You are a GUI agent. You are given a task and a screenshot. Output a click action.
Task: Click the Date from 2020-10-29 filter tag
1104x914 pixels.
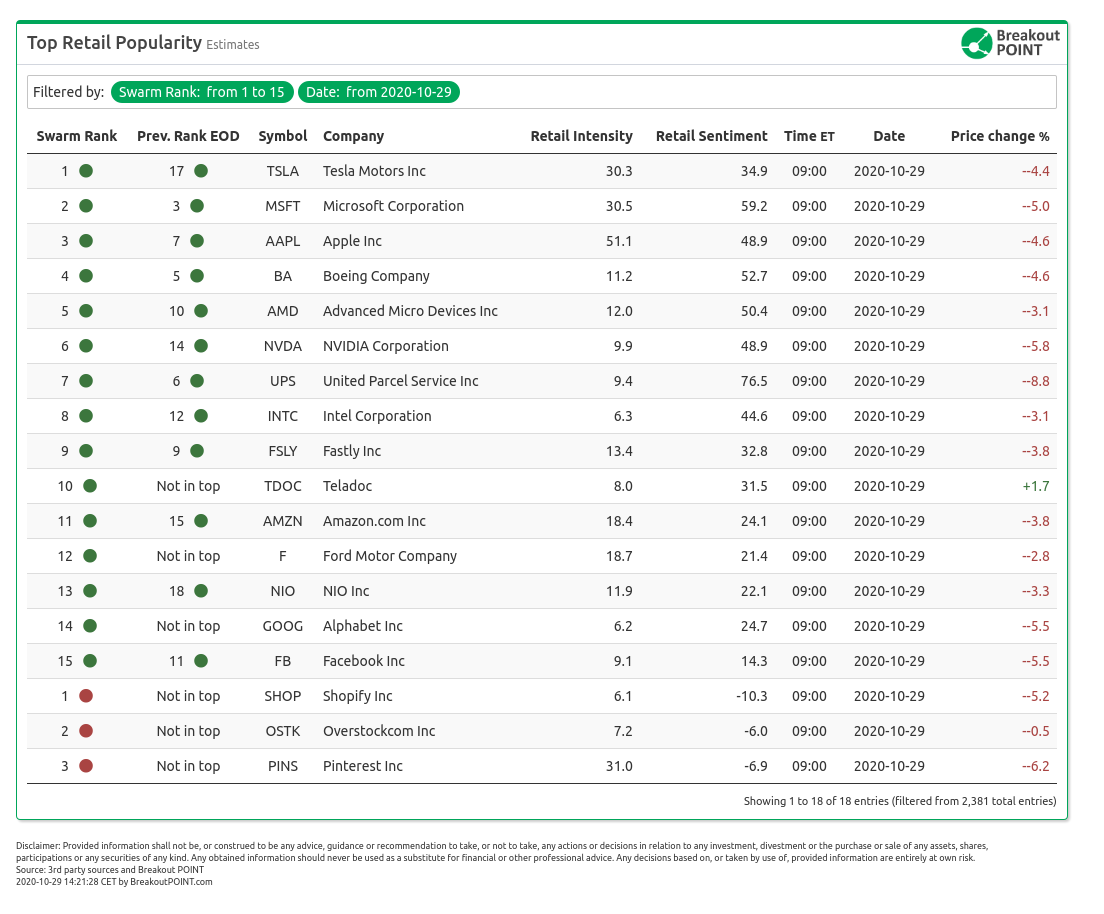click(379, 92)
